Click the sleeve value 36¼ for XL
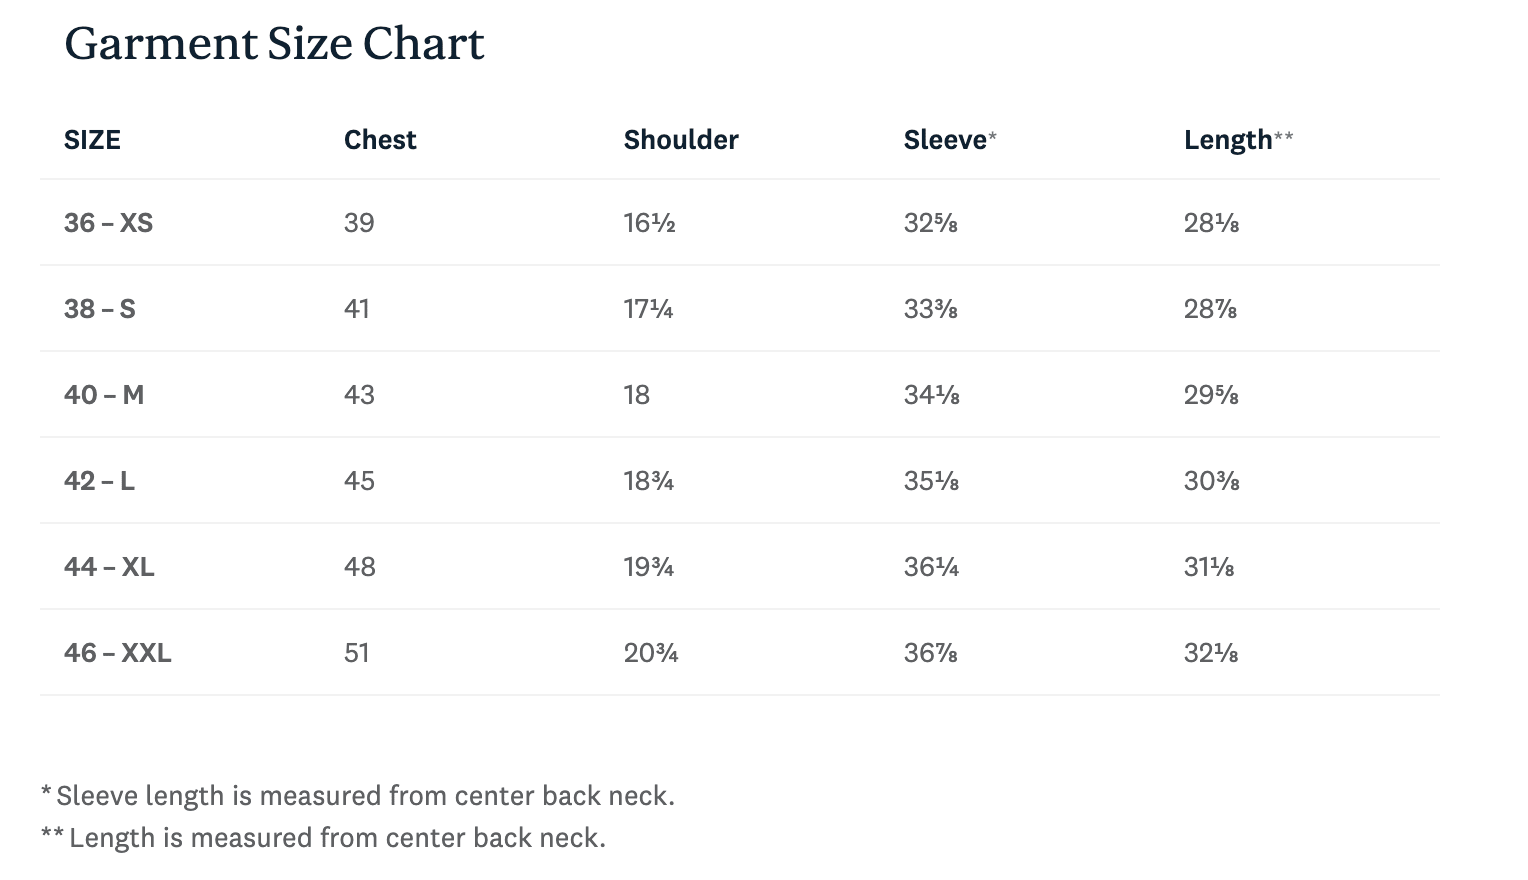This screenshot has height=880, width=1528. pos(931,567)
